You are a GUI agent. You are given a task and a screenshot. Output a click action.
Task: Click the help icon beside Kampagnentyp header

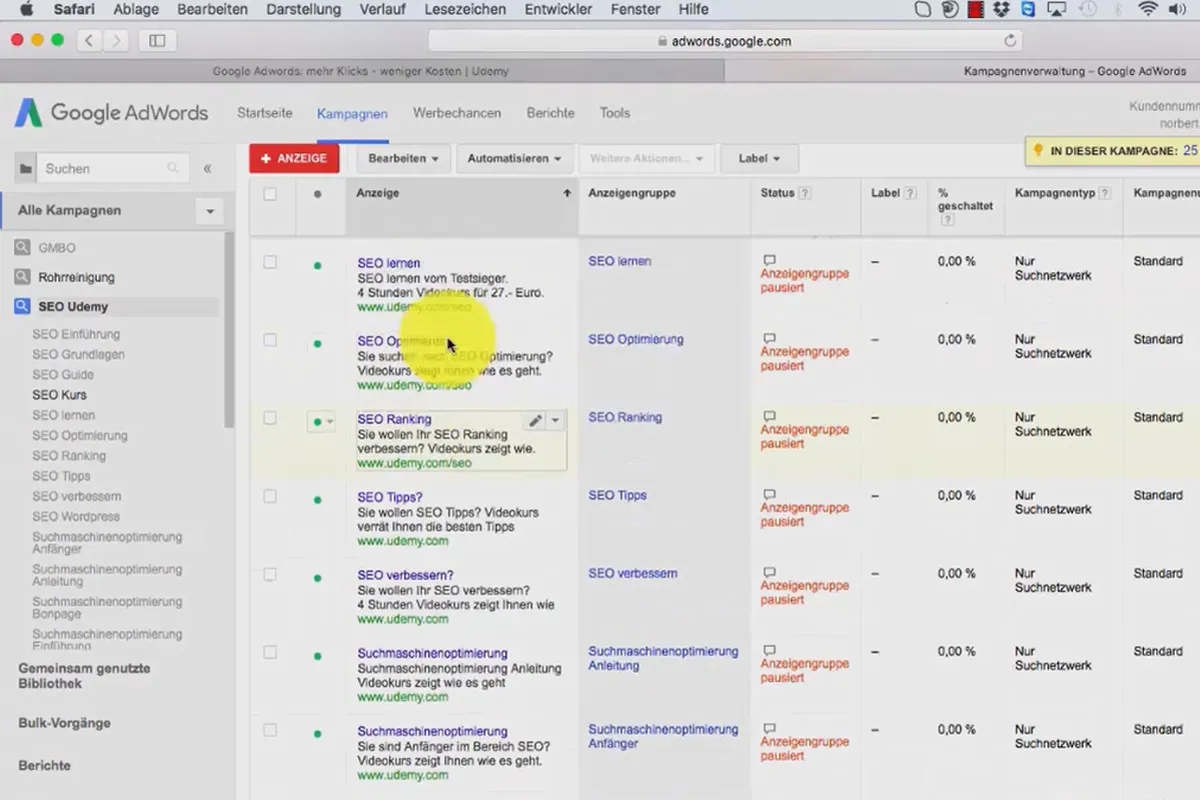(x=1105, y=194)
